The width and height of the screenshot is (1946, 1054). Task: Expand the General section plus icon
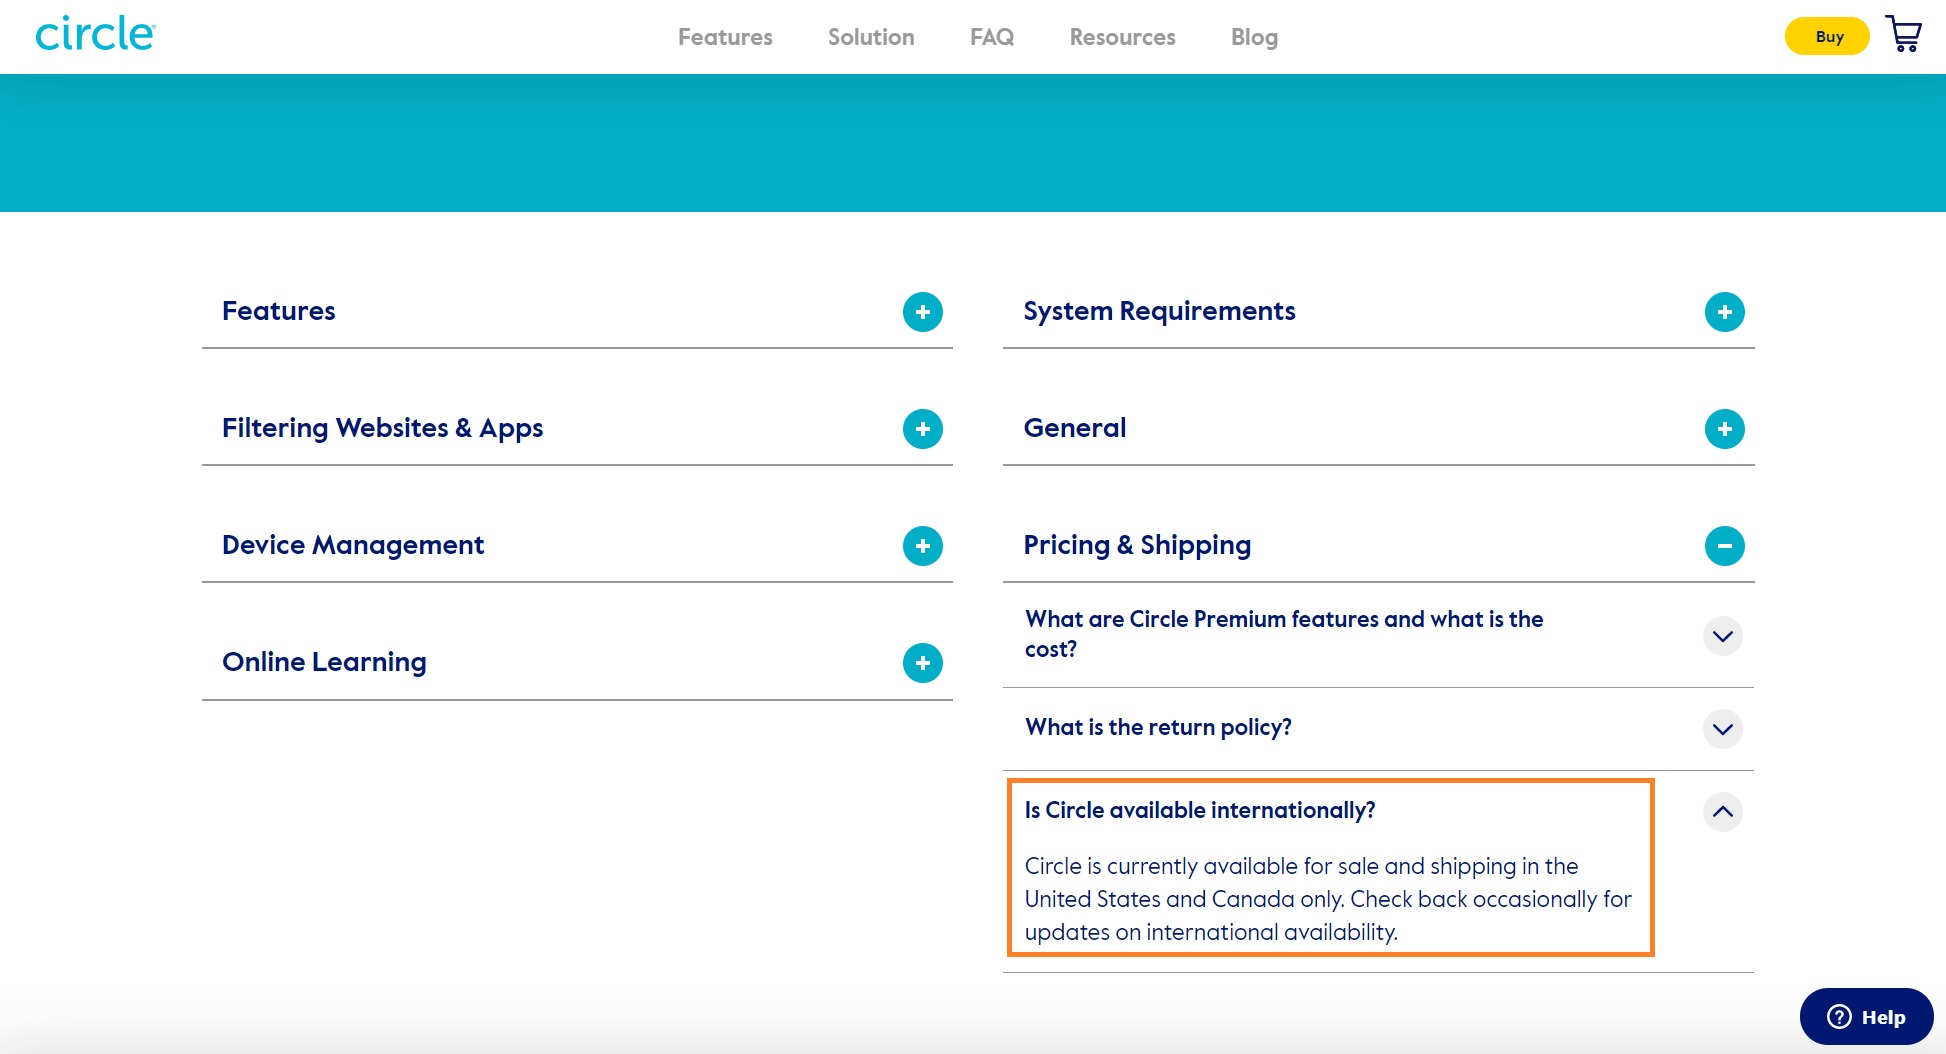pyautogui.click(x=1724, y=429)
